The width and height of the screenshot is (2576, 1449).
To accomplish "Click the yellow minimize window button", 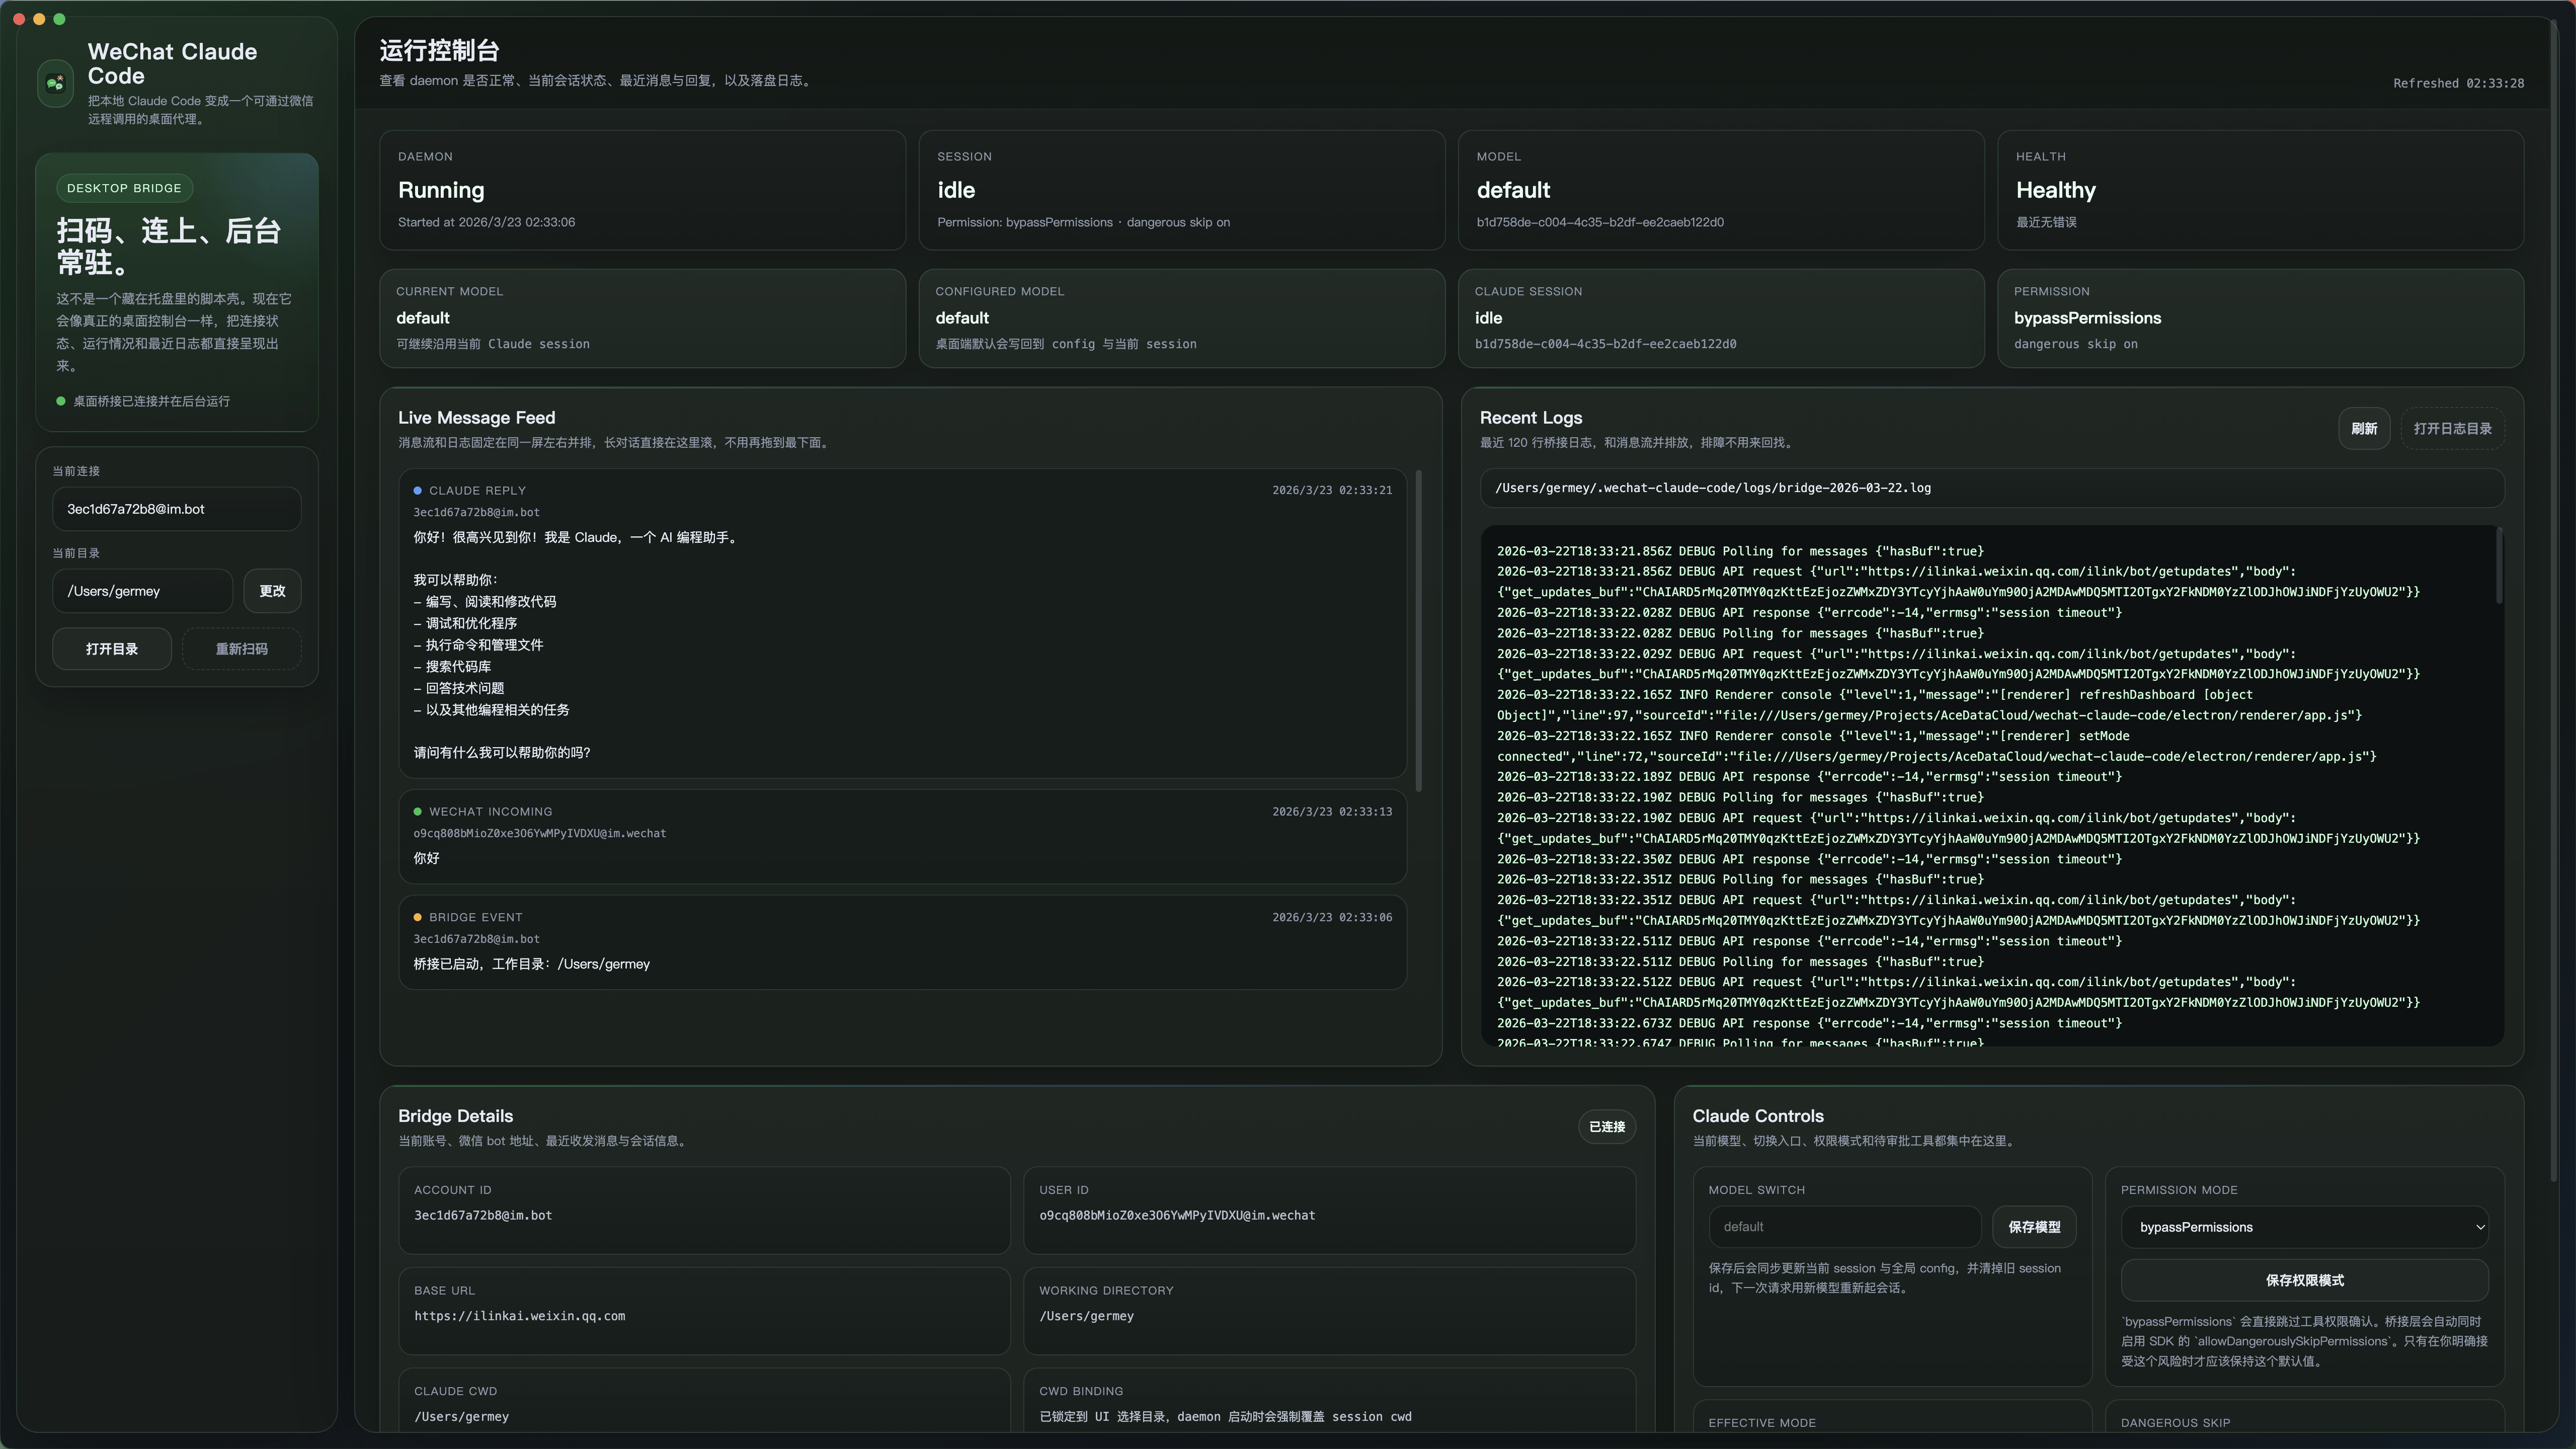I will point(39,19).
